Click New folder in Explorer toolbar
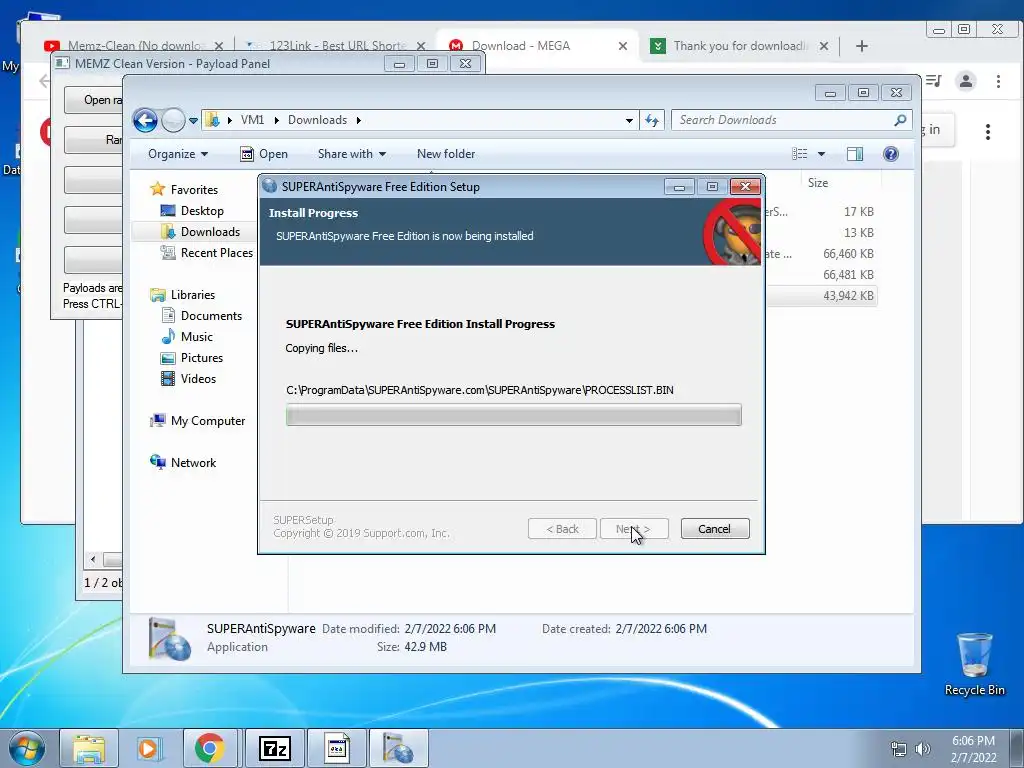The image size is (1024, 768). coord(446,154)
